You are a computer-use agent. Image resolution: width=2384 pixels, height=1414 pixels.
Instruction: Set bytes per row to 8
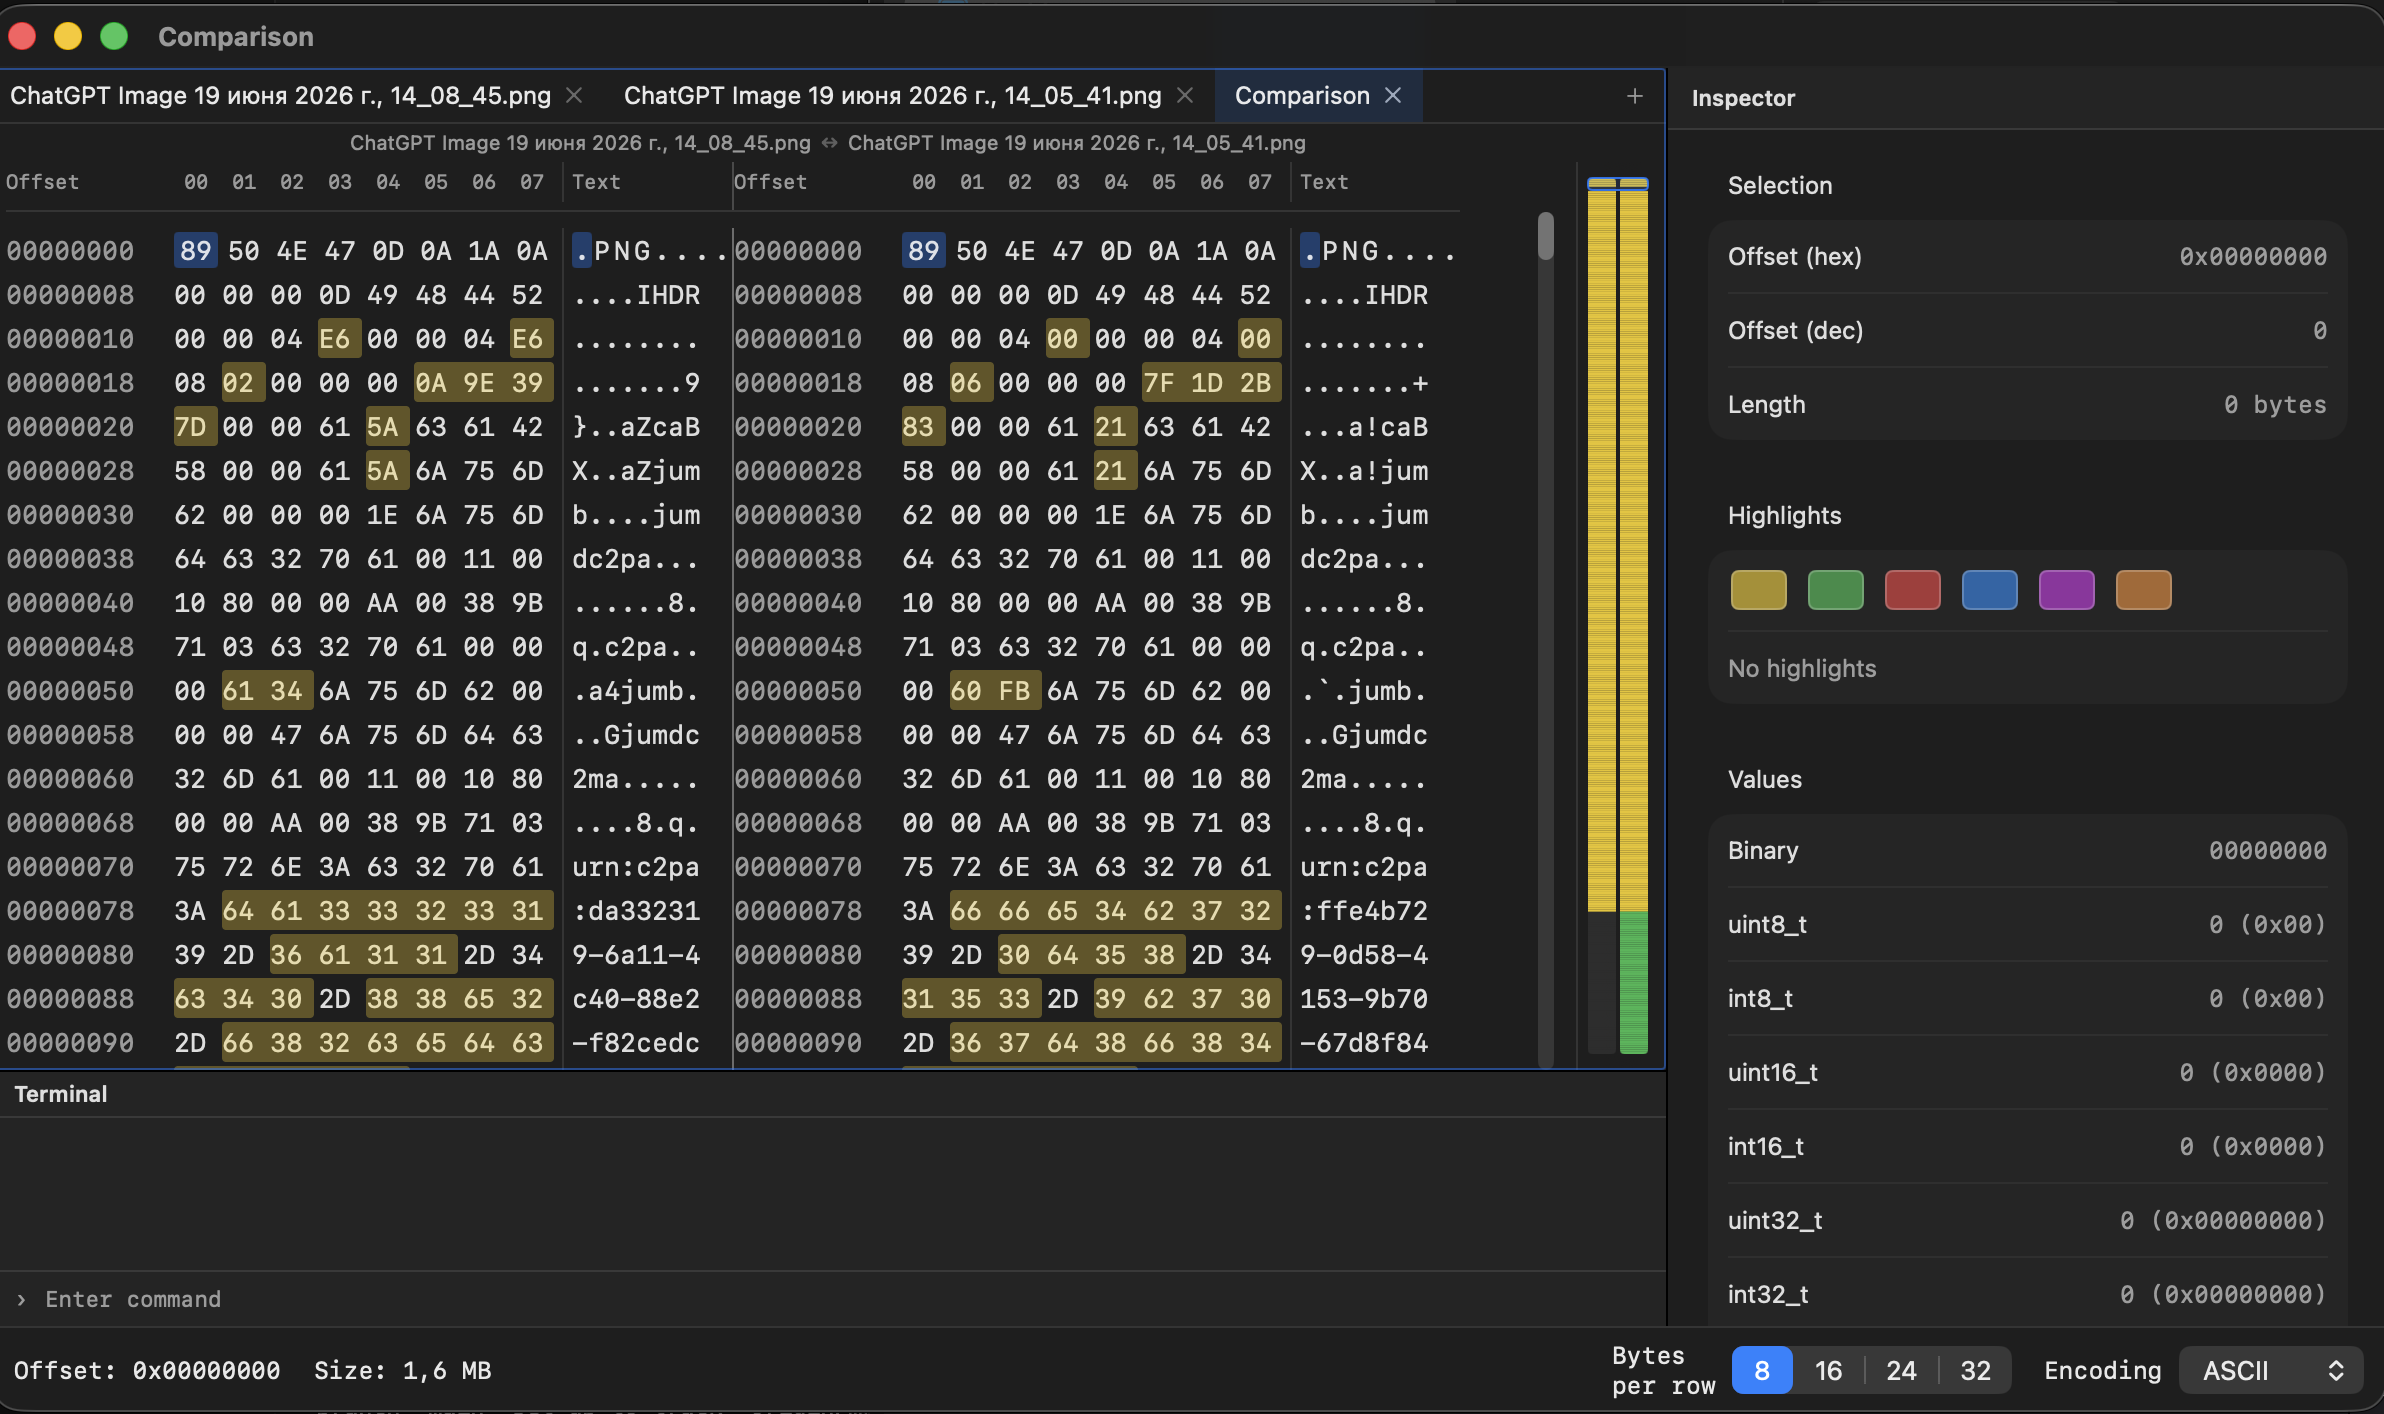1762,1370
